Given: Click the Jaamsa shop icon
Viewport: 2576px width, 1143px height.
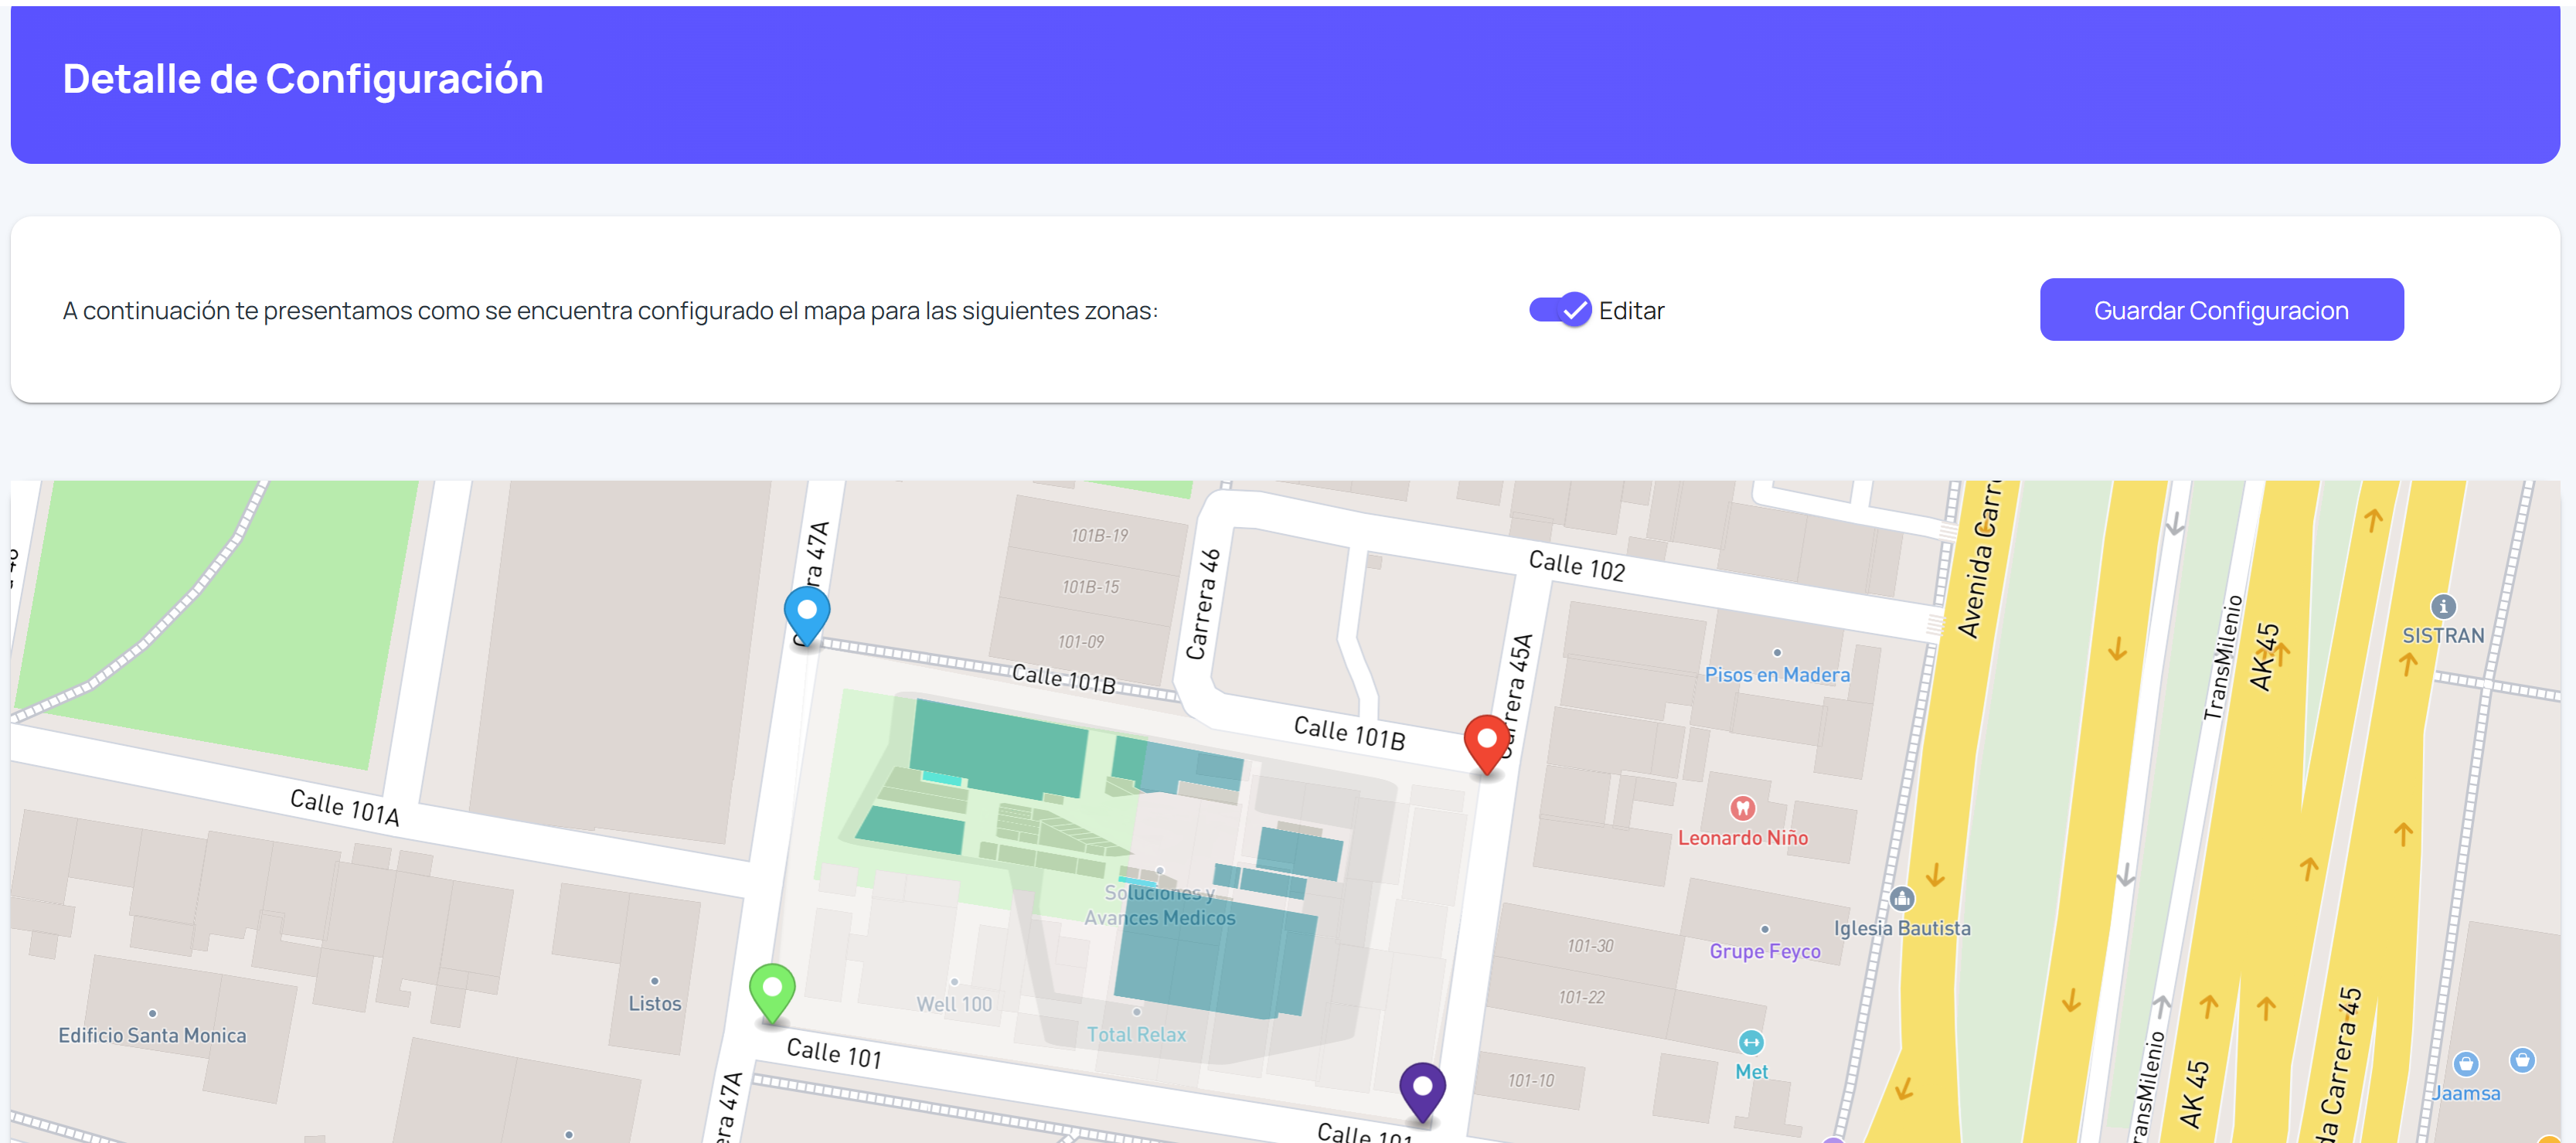Looking at the screenshot, I should click(2465, 1063).
